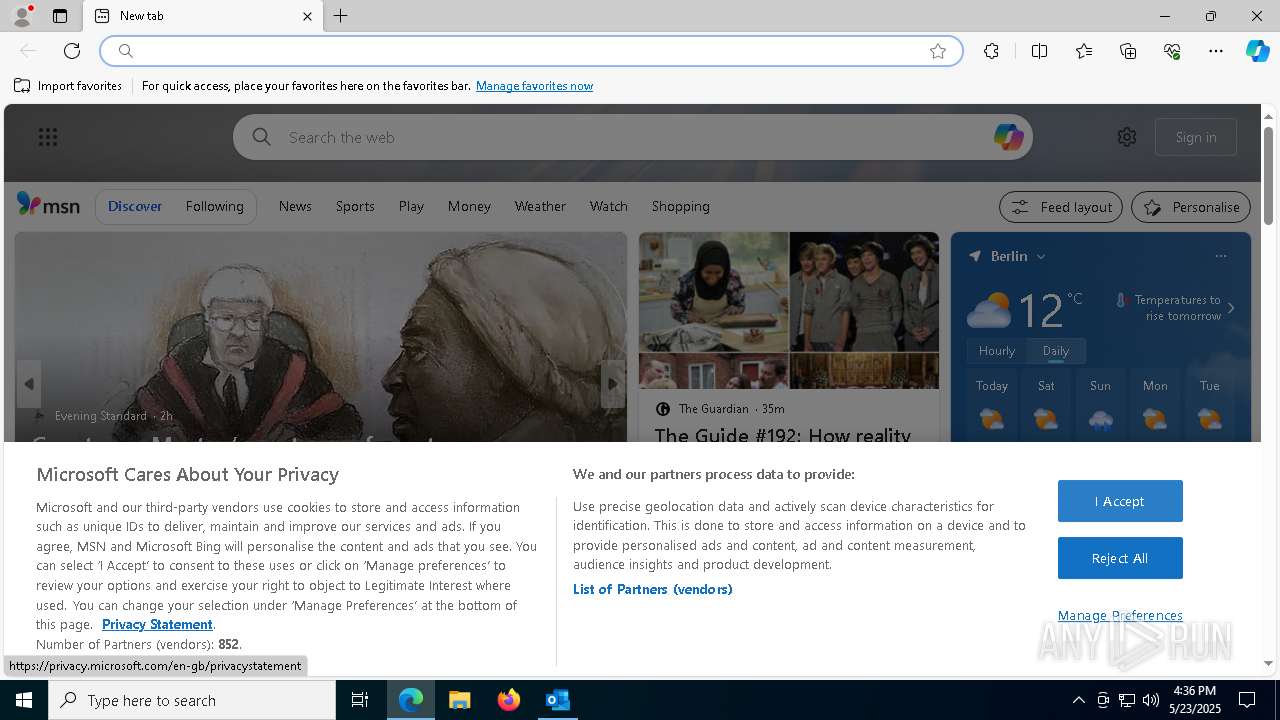Screen dimensions: 1280x720
Task: Add this page to favorites star
Action: pos(938,51)
